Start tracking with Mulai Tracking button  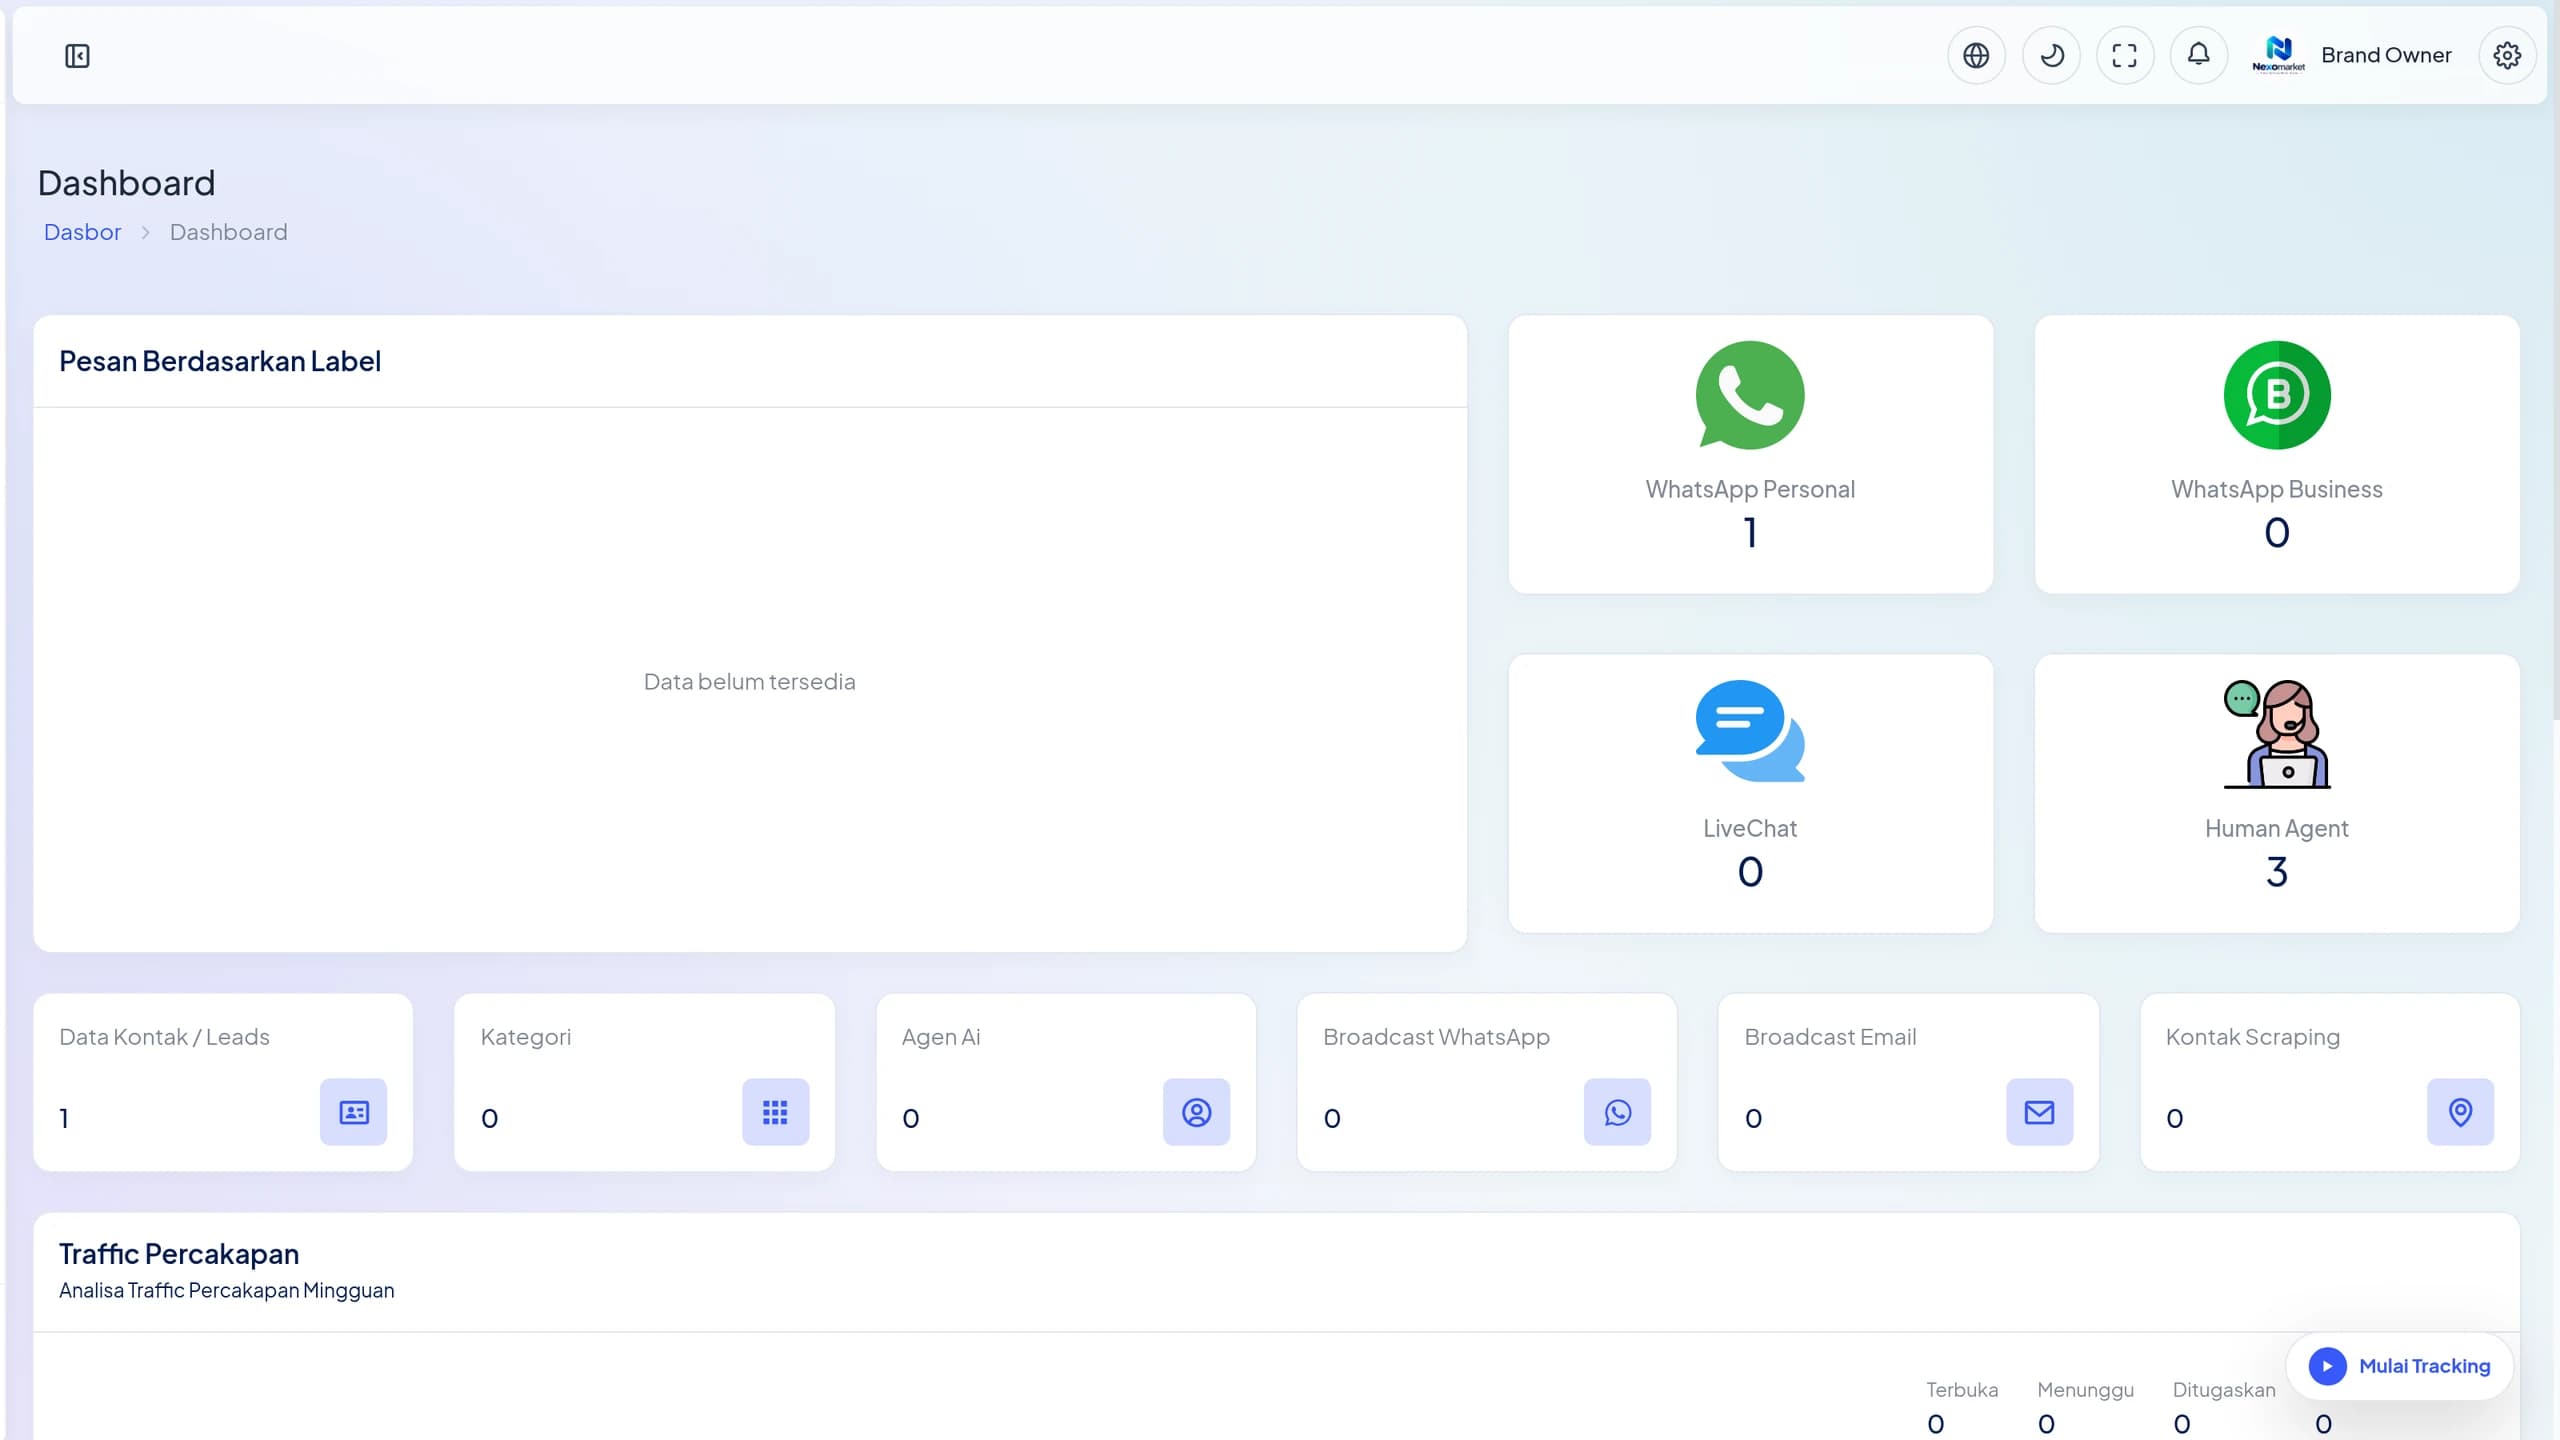coord(2399,1366)
